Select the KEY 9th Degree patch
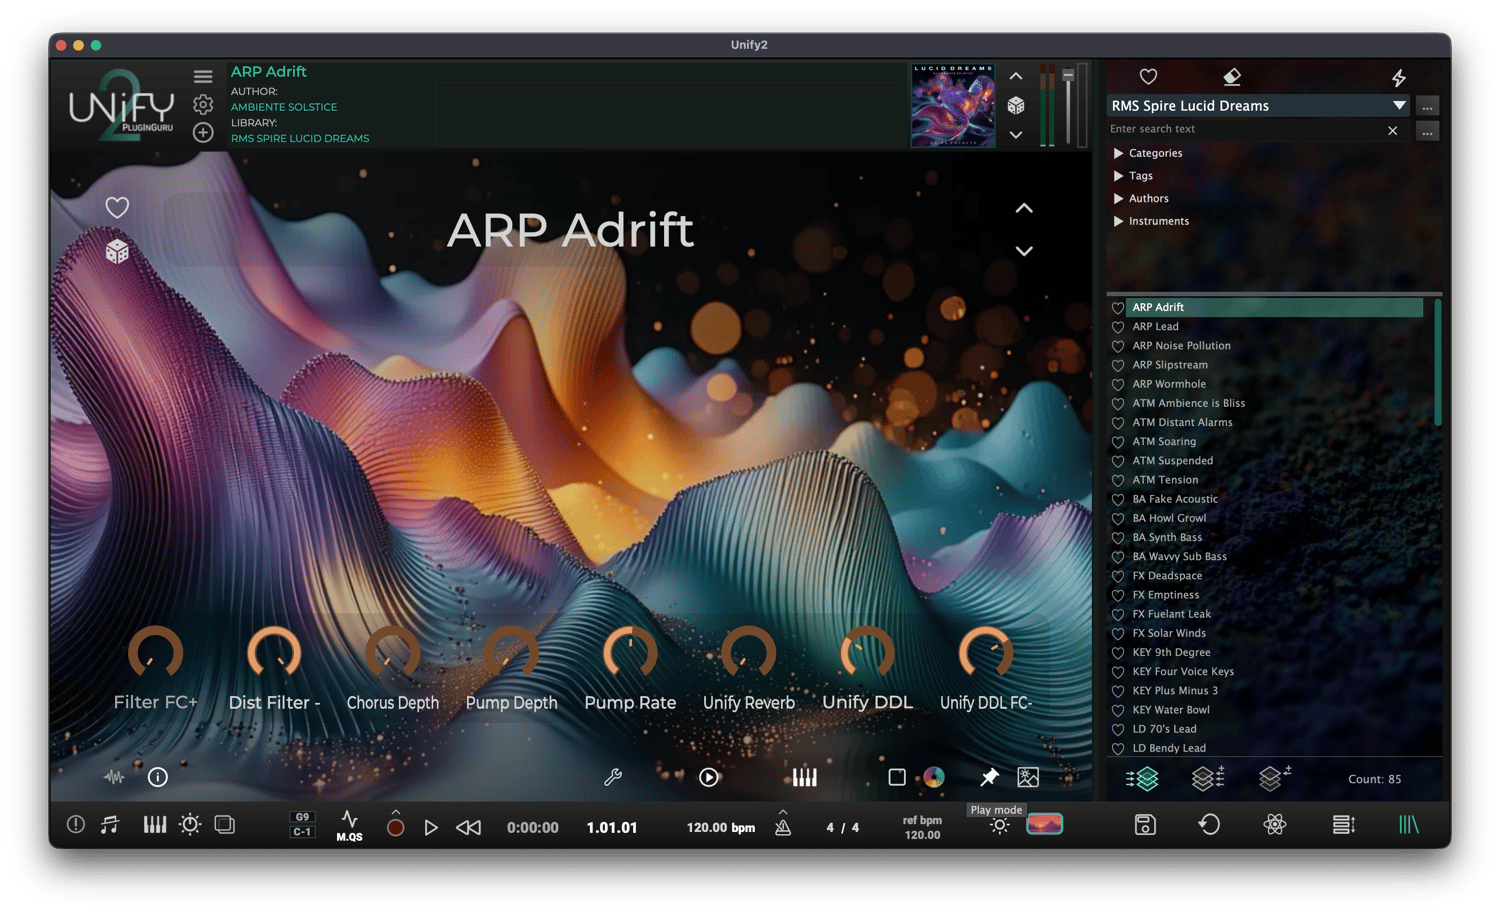Viewport: 1500px width, 913px height. (x=1171, y=653)
